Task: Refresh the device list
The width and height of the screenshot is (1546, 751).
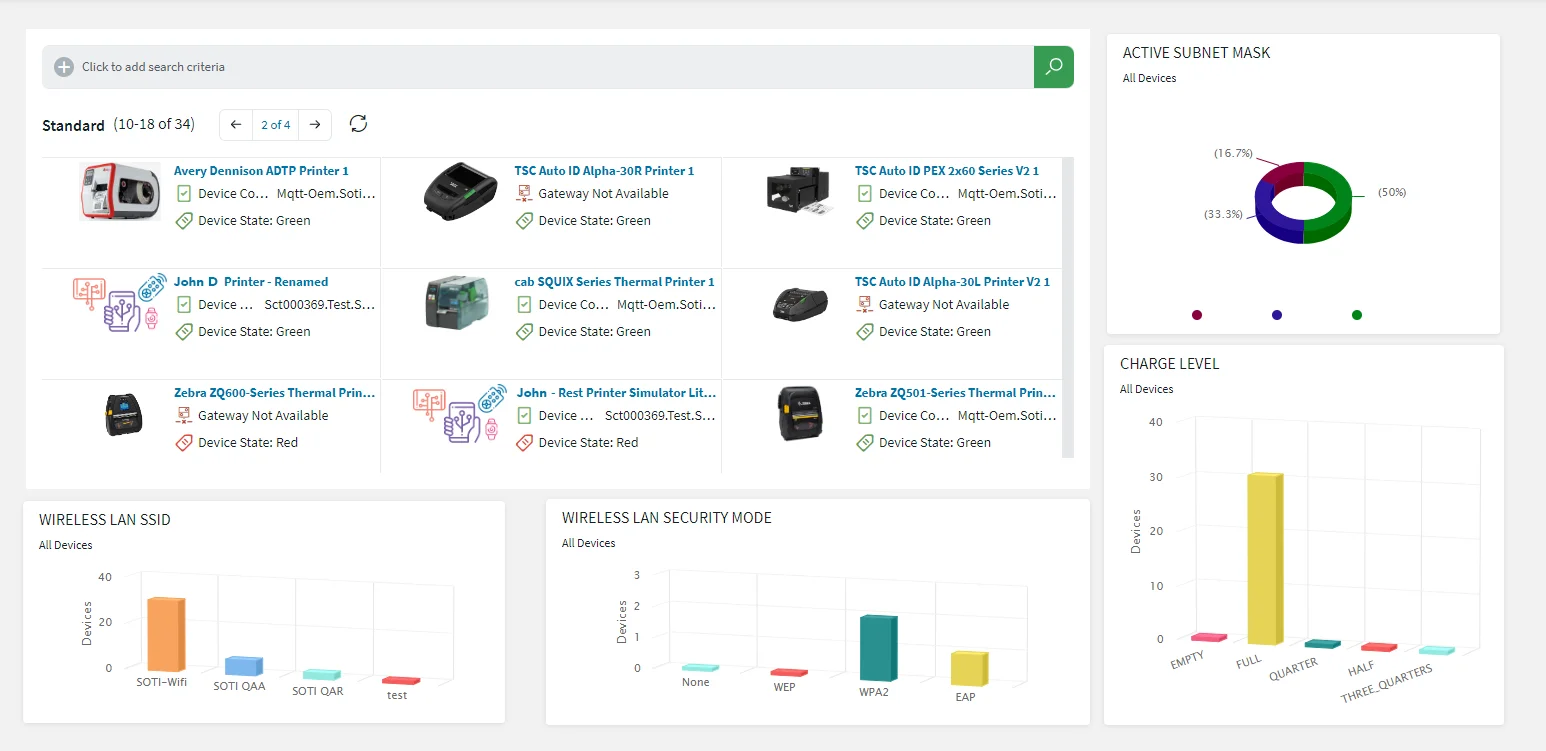Action: coord(358,124)
